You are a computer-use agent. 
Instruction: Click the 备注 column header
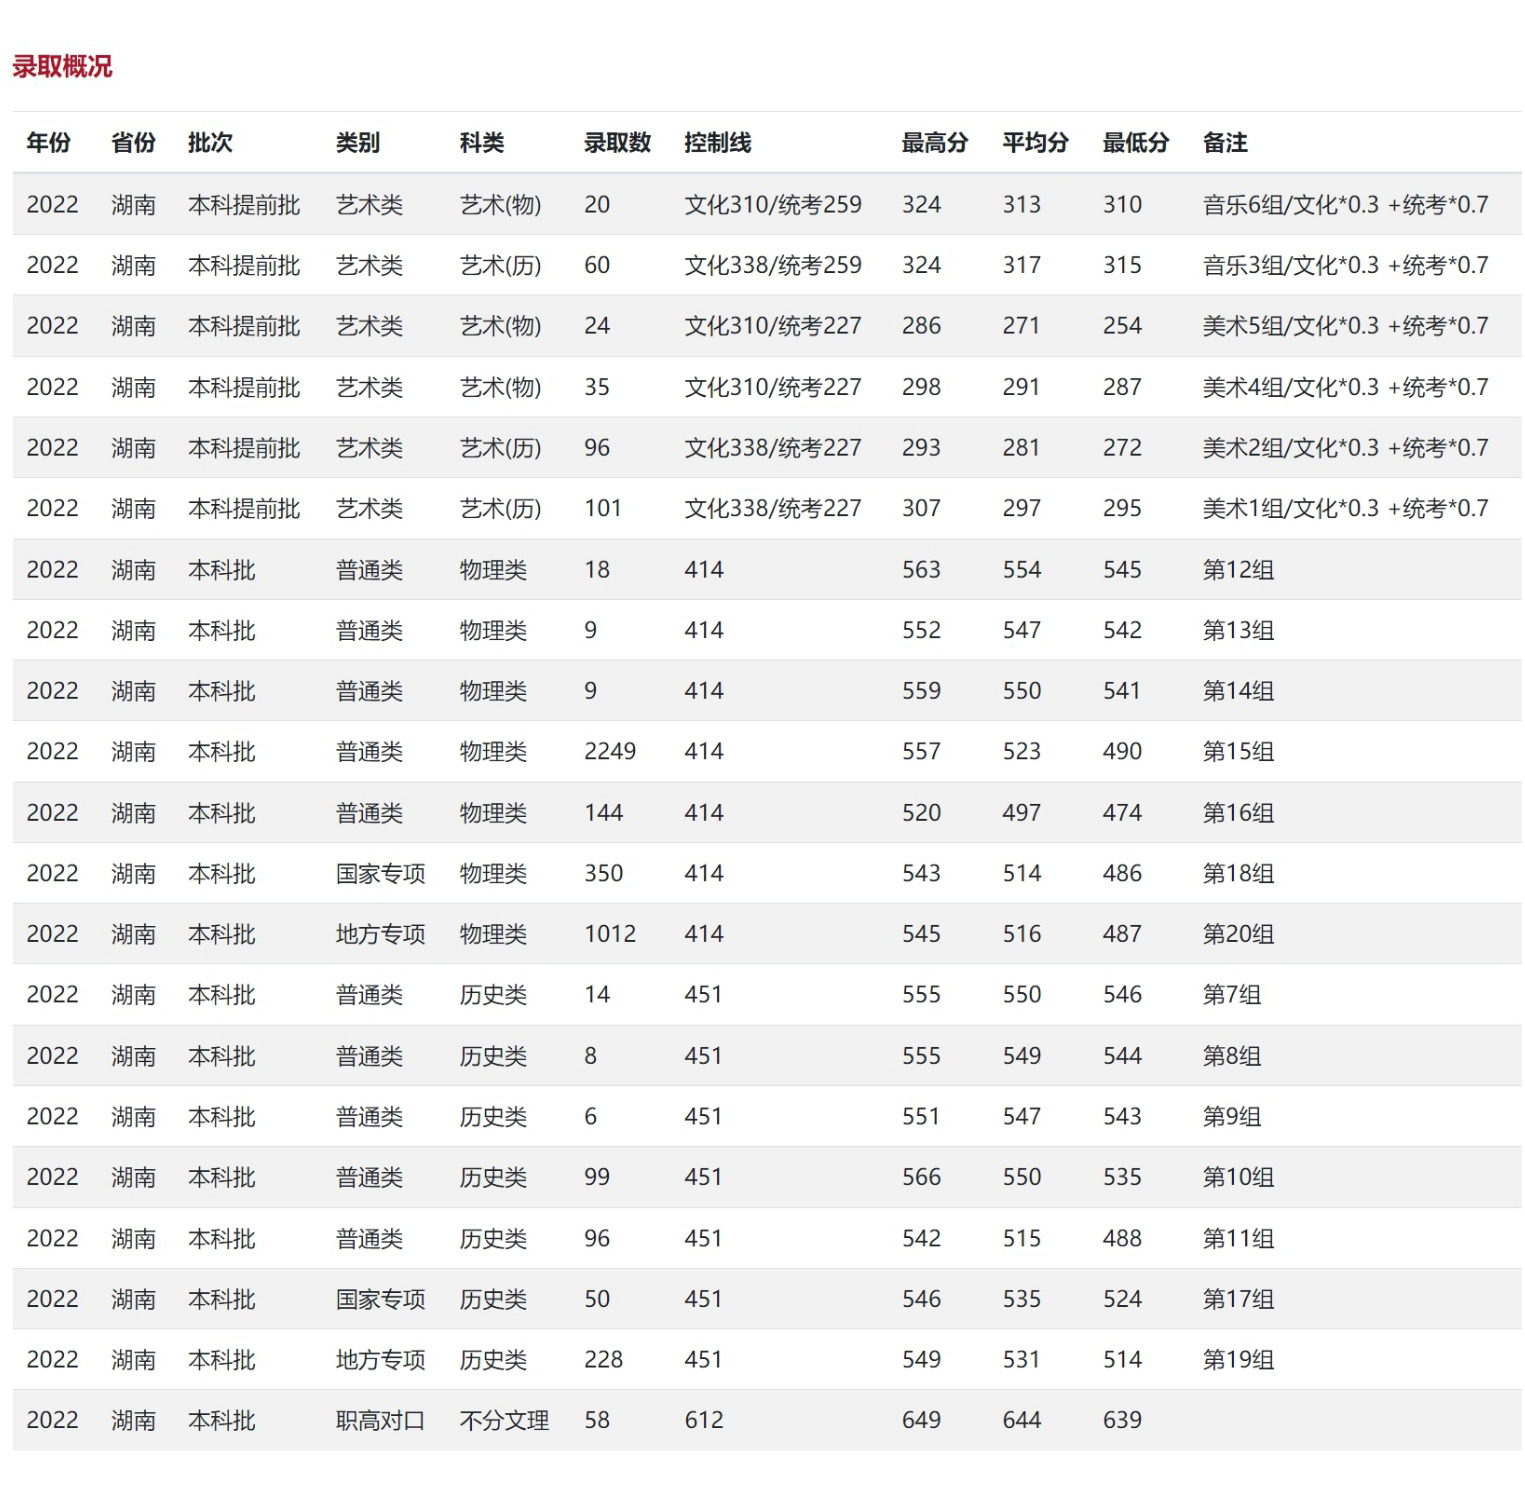tap(1225, 143)
